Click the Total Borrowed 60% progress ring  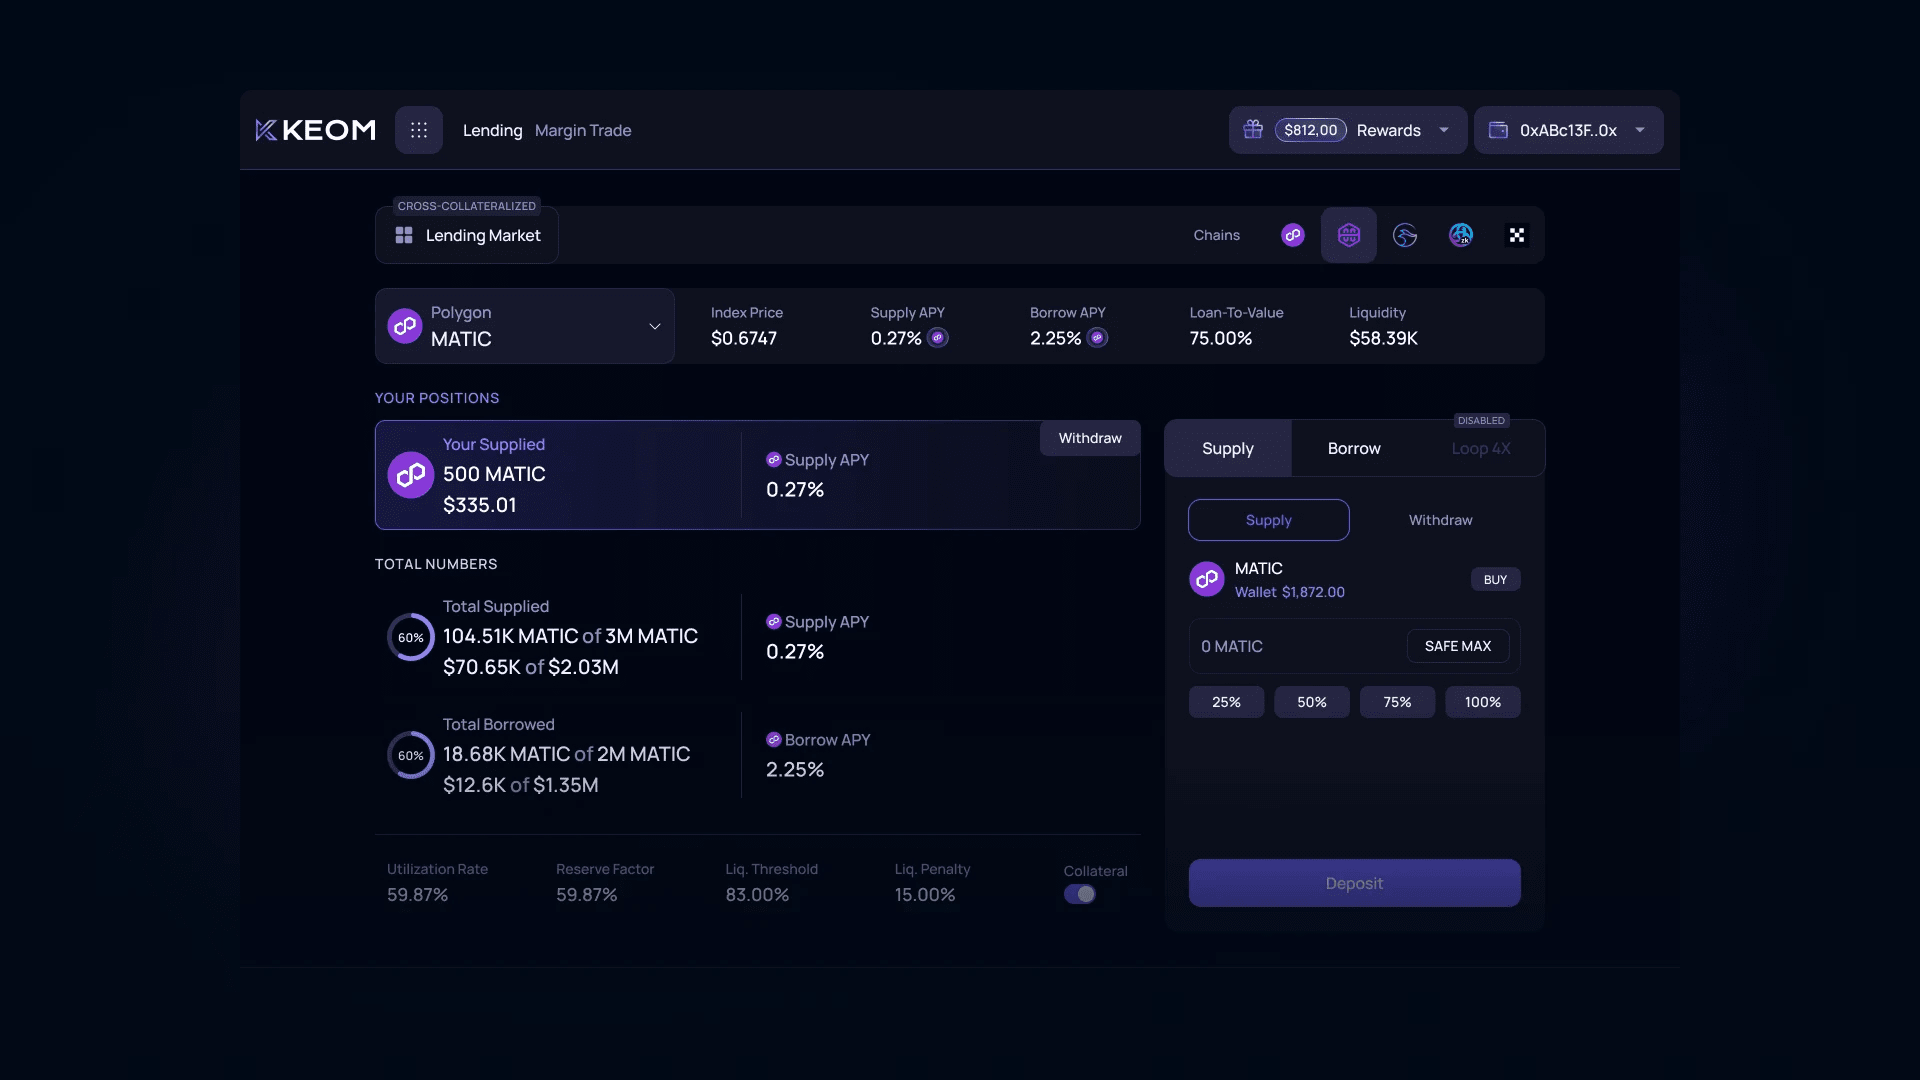click(411, 755)
